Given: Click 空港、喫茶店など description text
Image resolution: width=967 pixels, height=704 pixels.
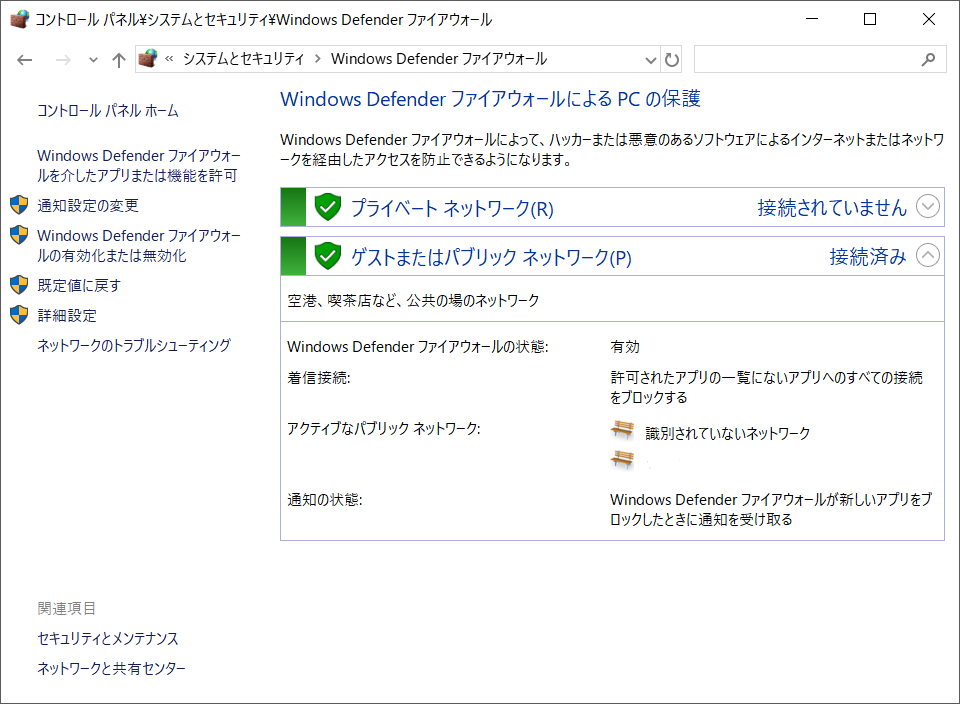Looking at the screenshot, I should (413, 300).
